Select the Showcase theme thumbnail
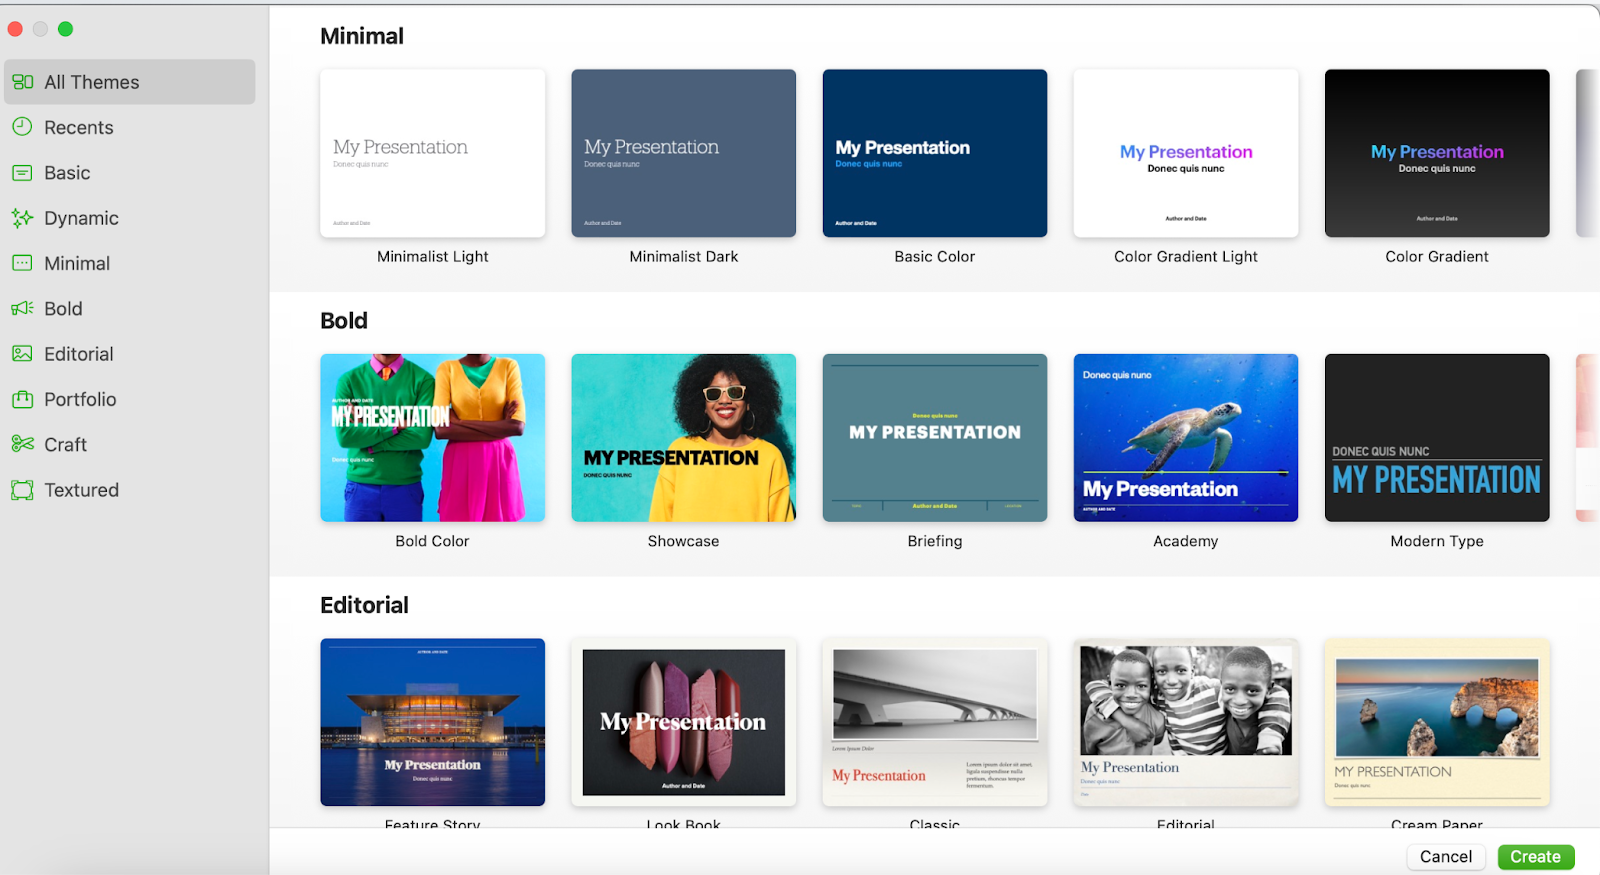 tap(683, 437)
